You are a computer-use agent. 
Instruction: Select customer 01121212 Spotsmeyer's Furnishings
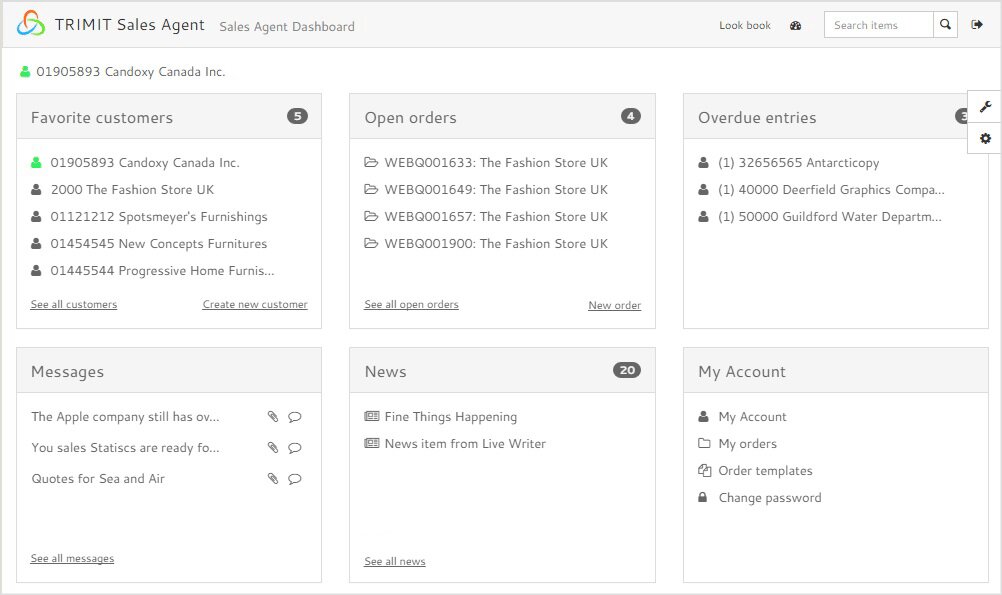pos(158,217)
